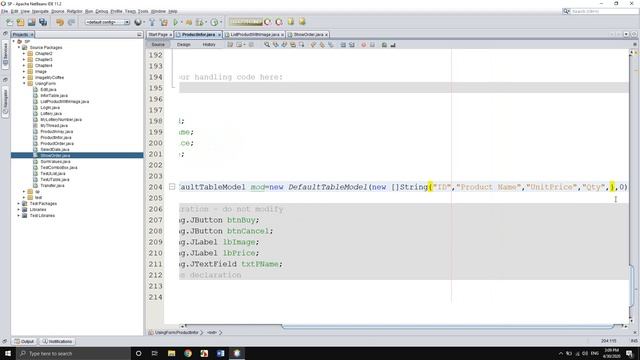Select Transfer.java in the project tree
The image size is (640, 360).
pyautogui.click(x=52, y=185)
